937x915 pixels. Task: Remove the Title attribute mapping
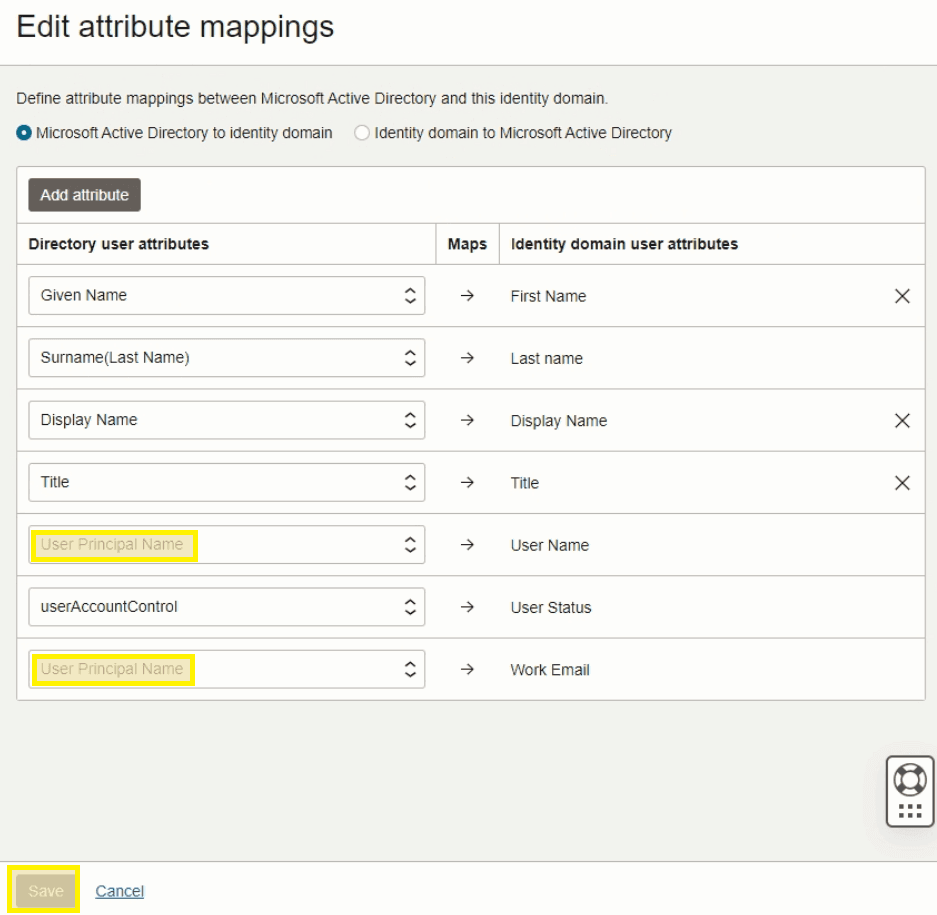point(902,482)
